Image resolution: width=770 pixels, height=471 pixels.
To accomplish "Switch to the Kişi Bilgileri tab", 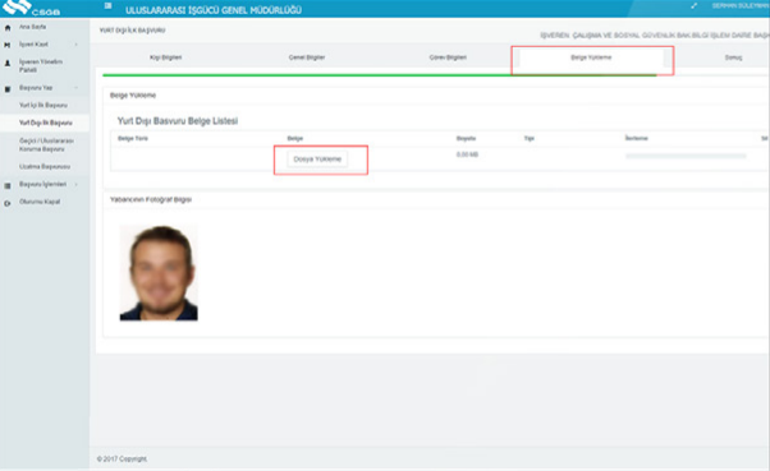I will pyautogui.click(x=165, y=58).
